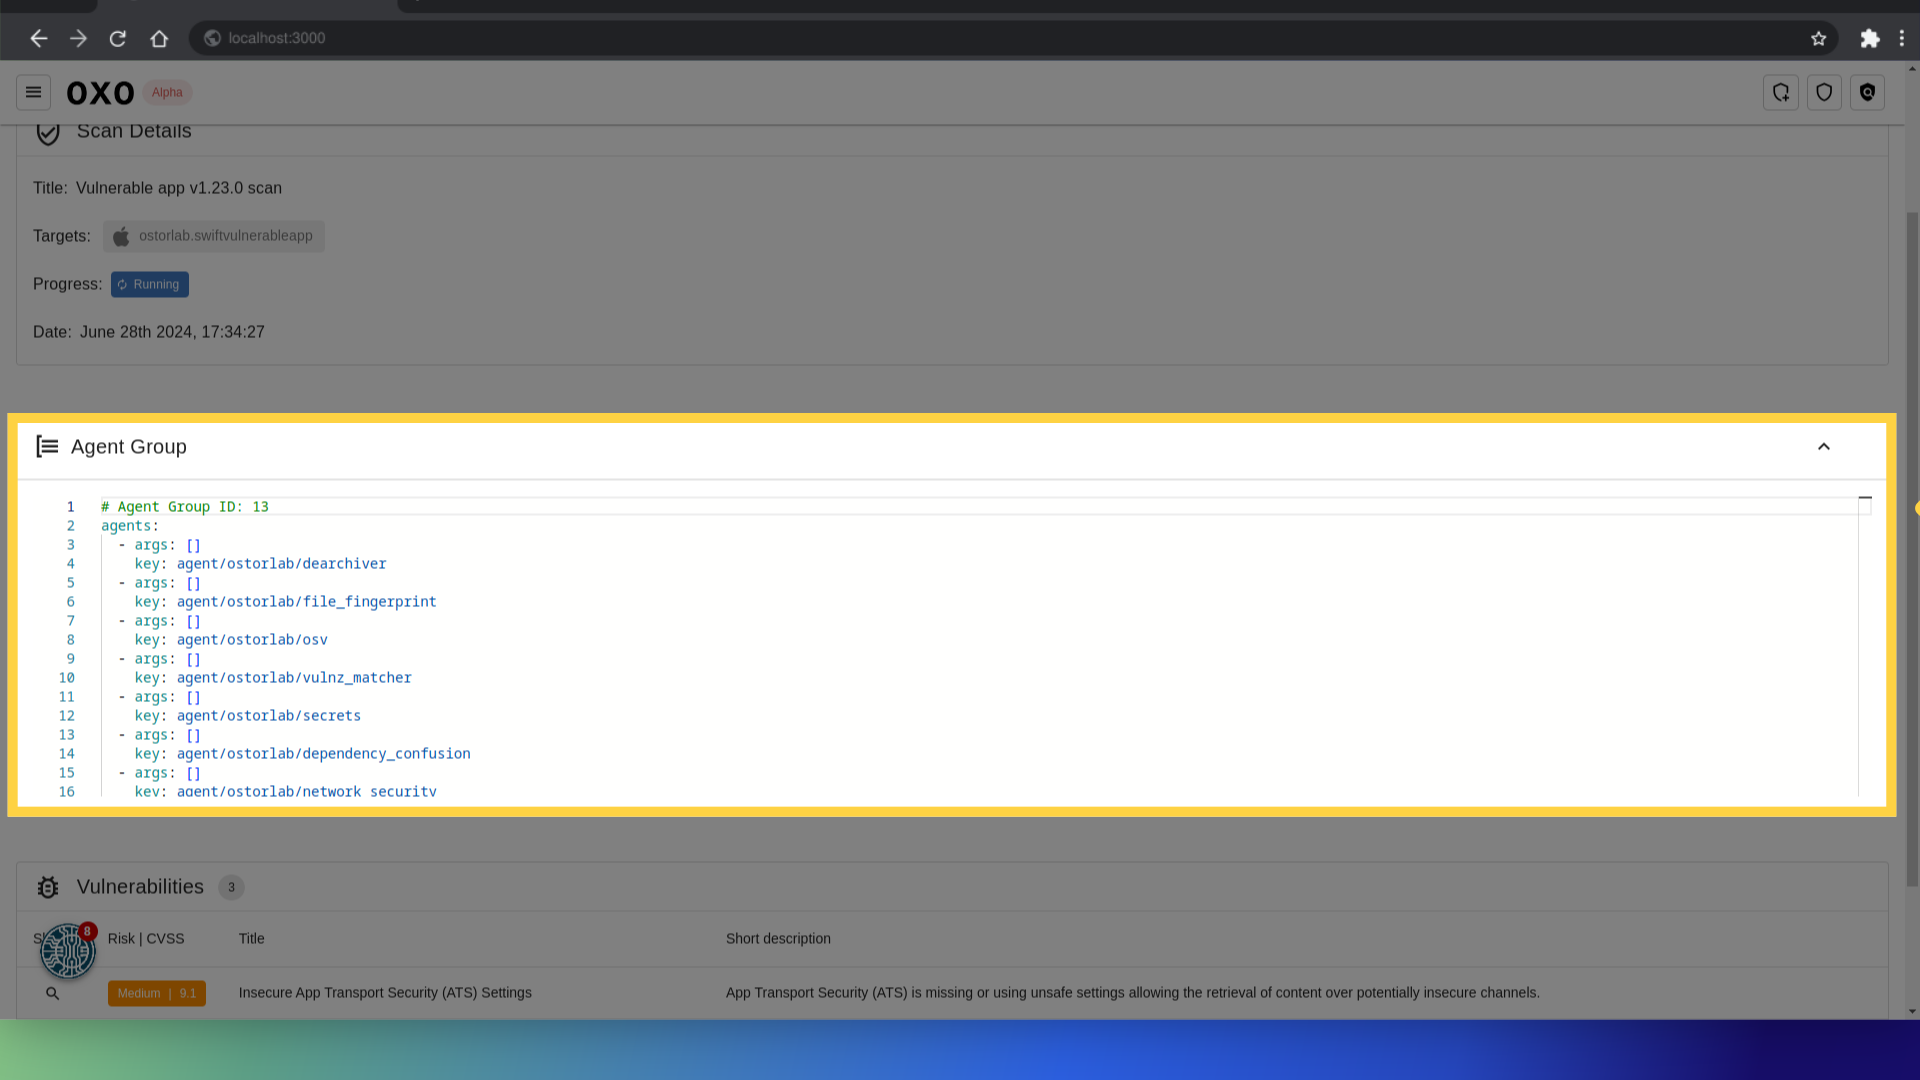Viewport: 1920px width, 1080px height.
Task: Click the Agent Group heading text
Action: click(129, 446)
